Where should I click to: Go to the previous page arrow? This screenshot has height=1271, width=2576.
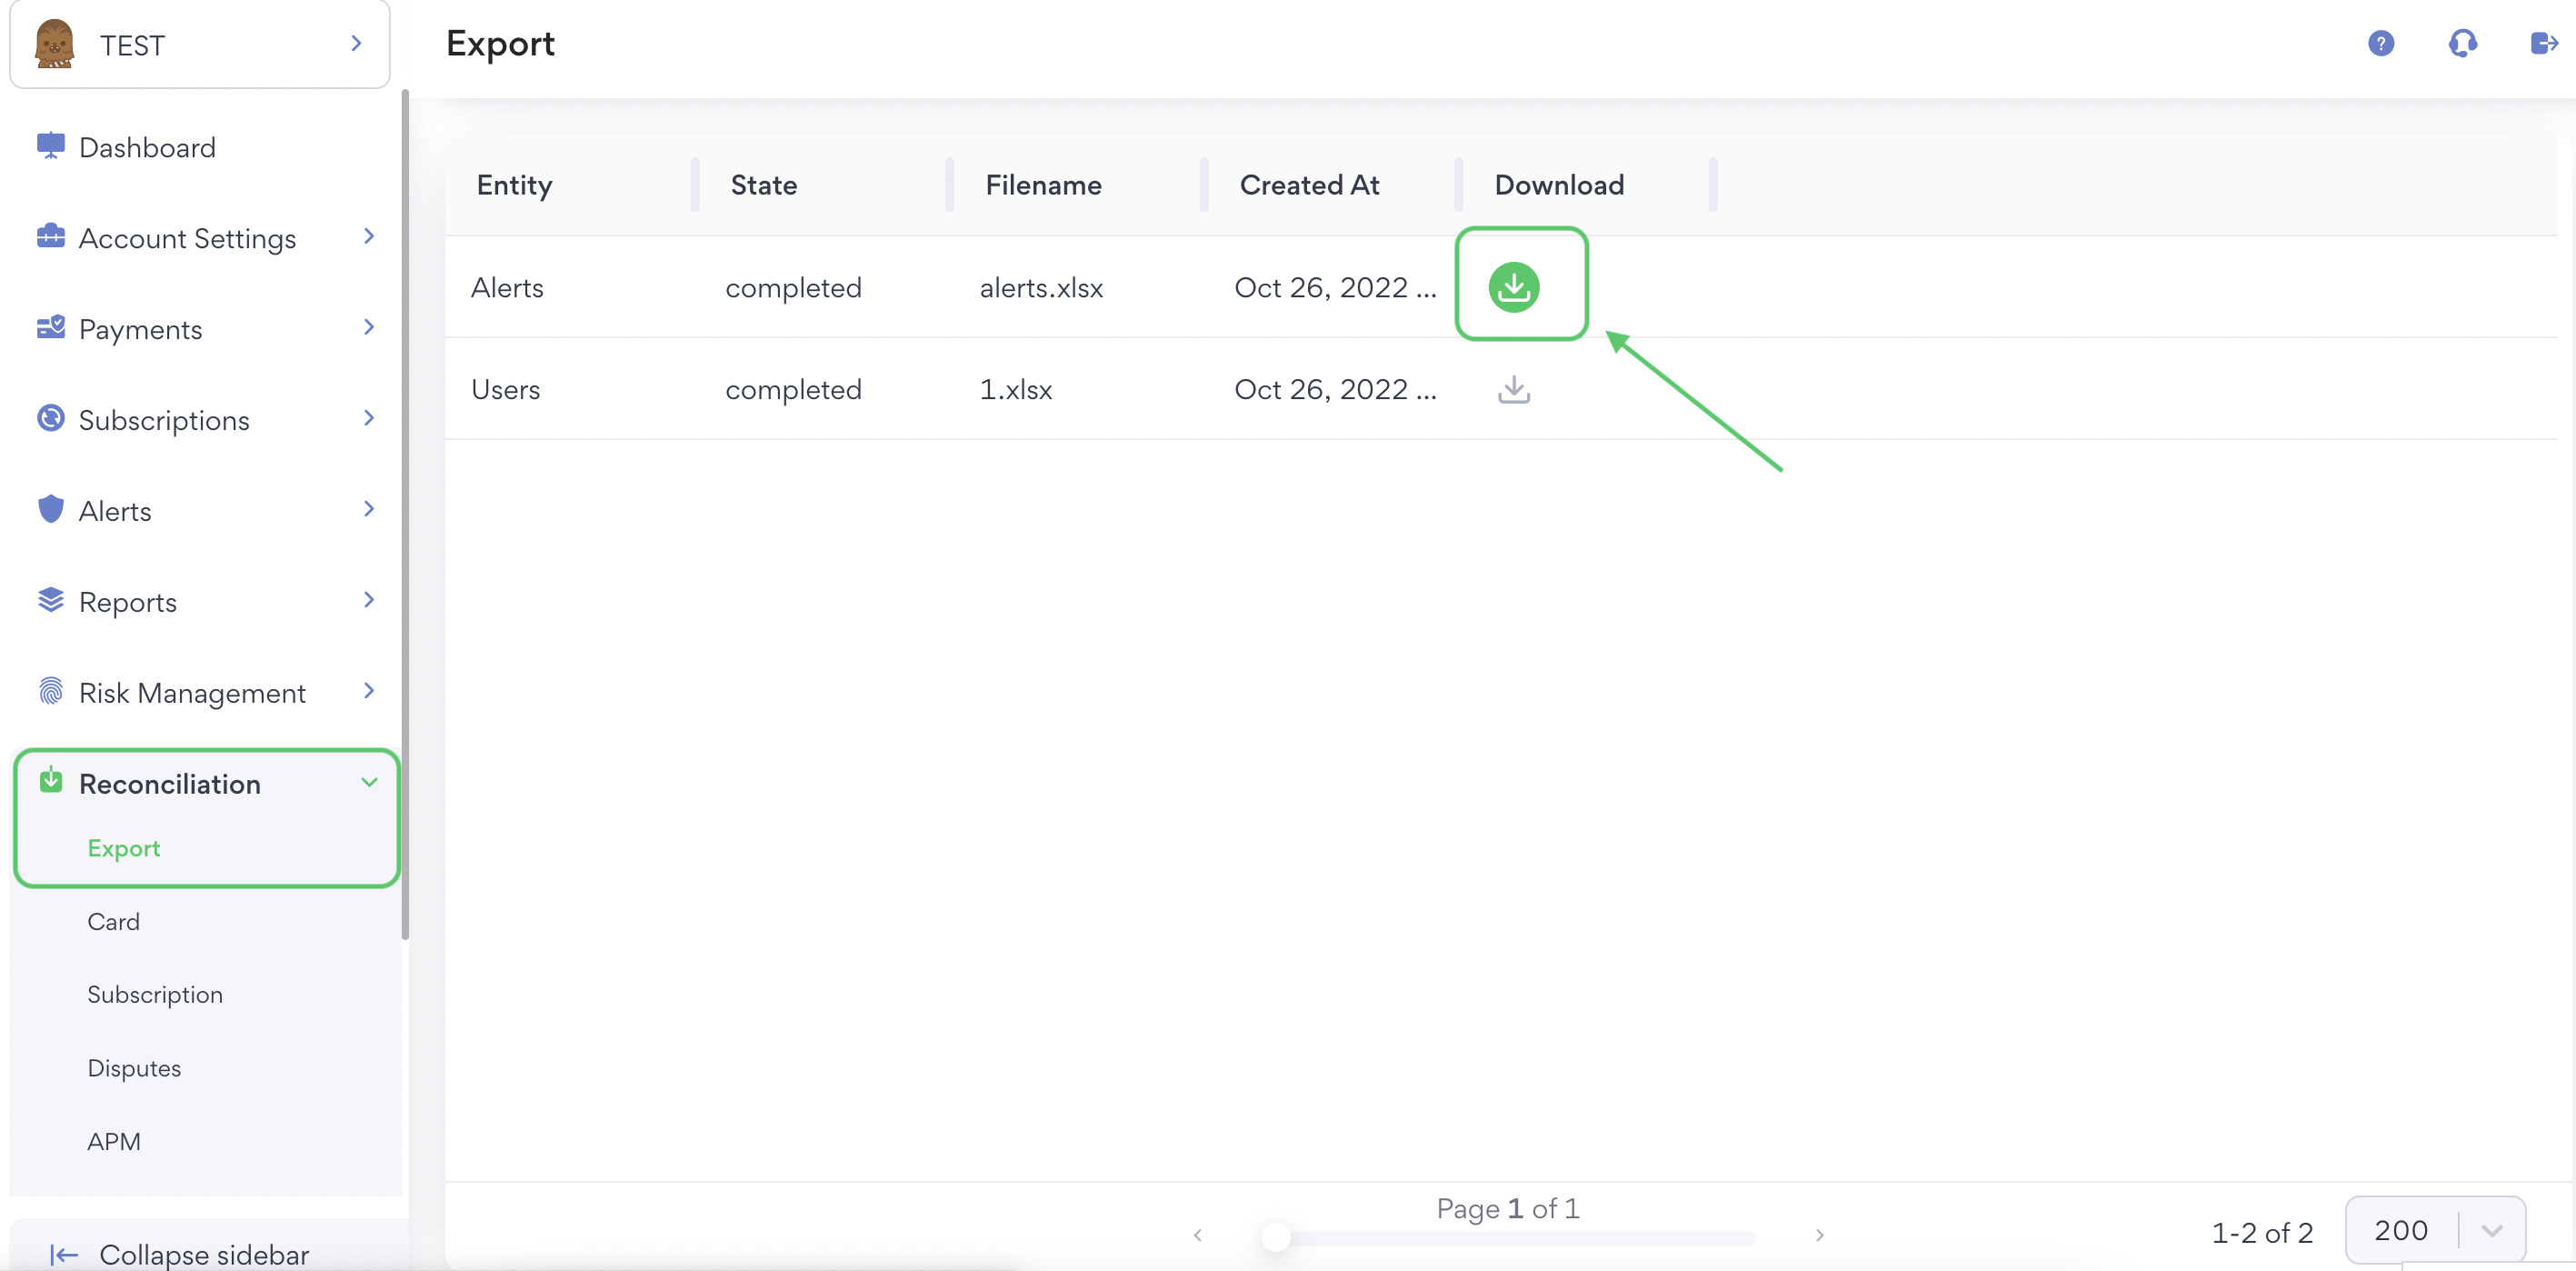1197,1235
